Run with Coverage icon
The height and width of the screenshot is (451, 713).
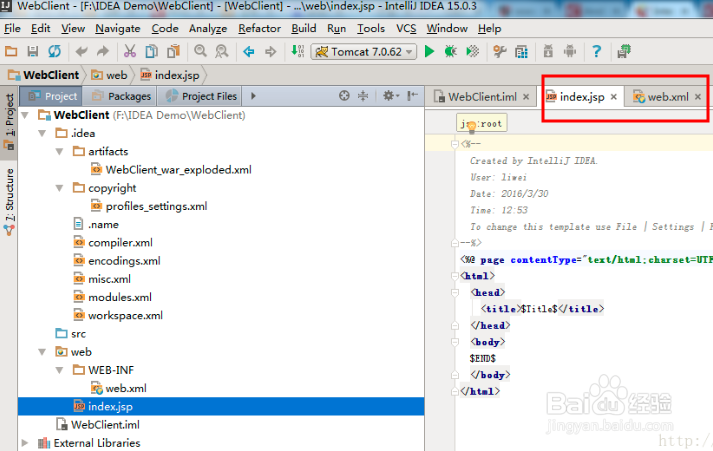(x=472, y=51)
